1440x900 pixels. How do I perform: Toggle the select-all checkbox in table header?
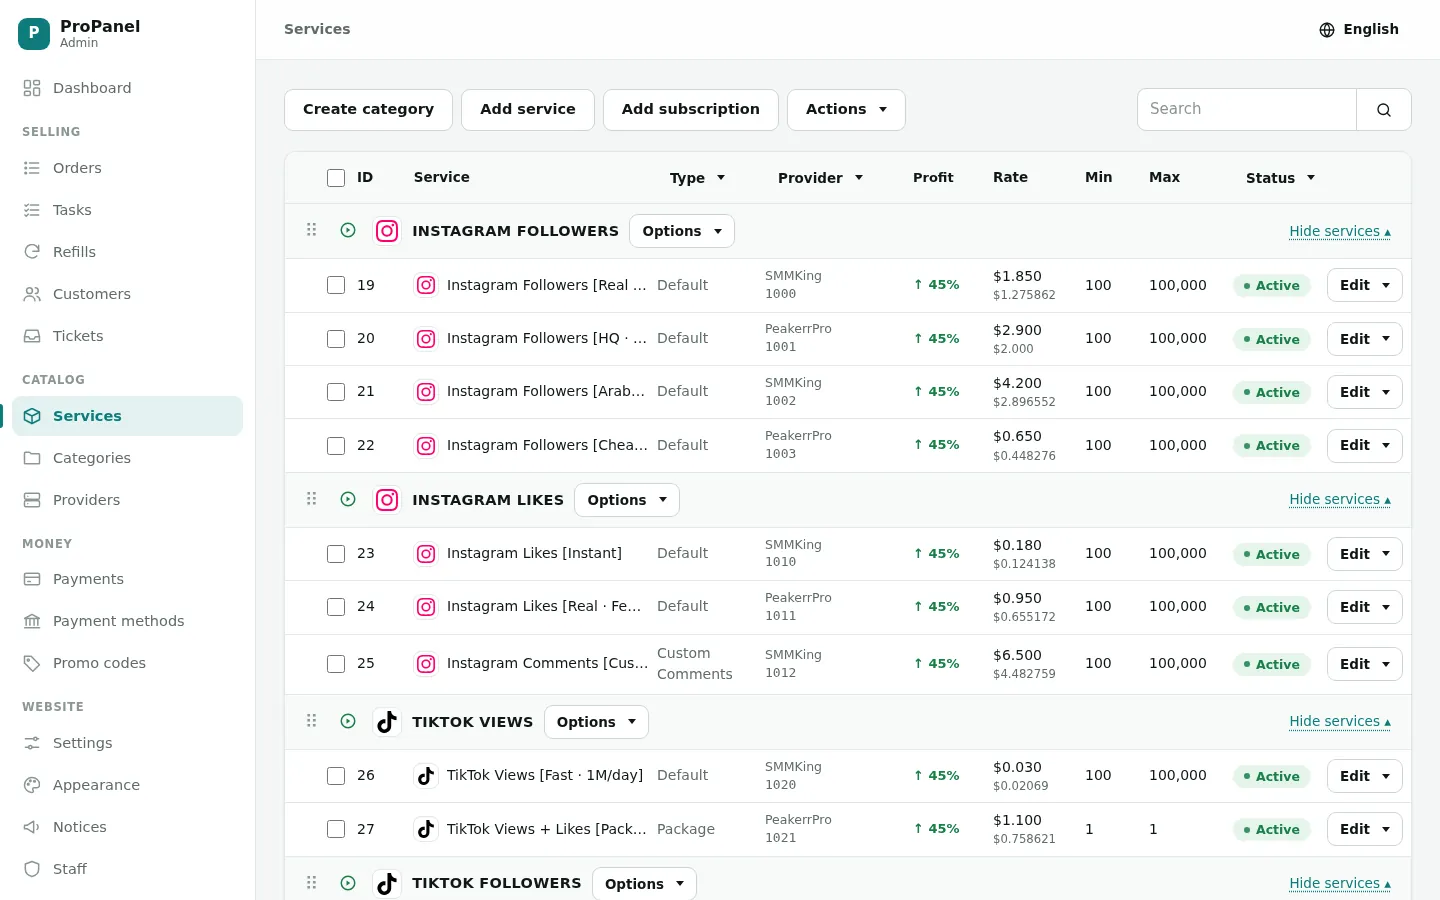coord(336,178)
